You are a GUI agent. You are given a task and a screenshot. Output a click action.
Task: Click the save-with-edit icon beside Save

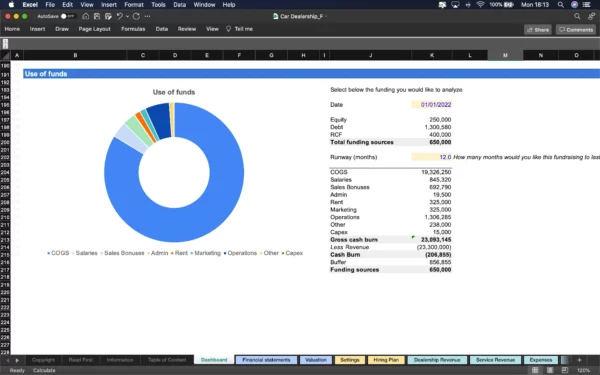pos(108,16)
